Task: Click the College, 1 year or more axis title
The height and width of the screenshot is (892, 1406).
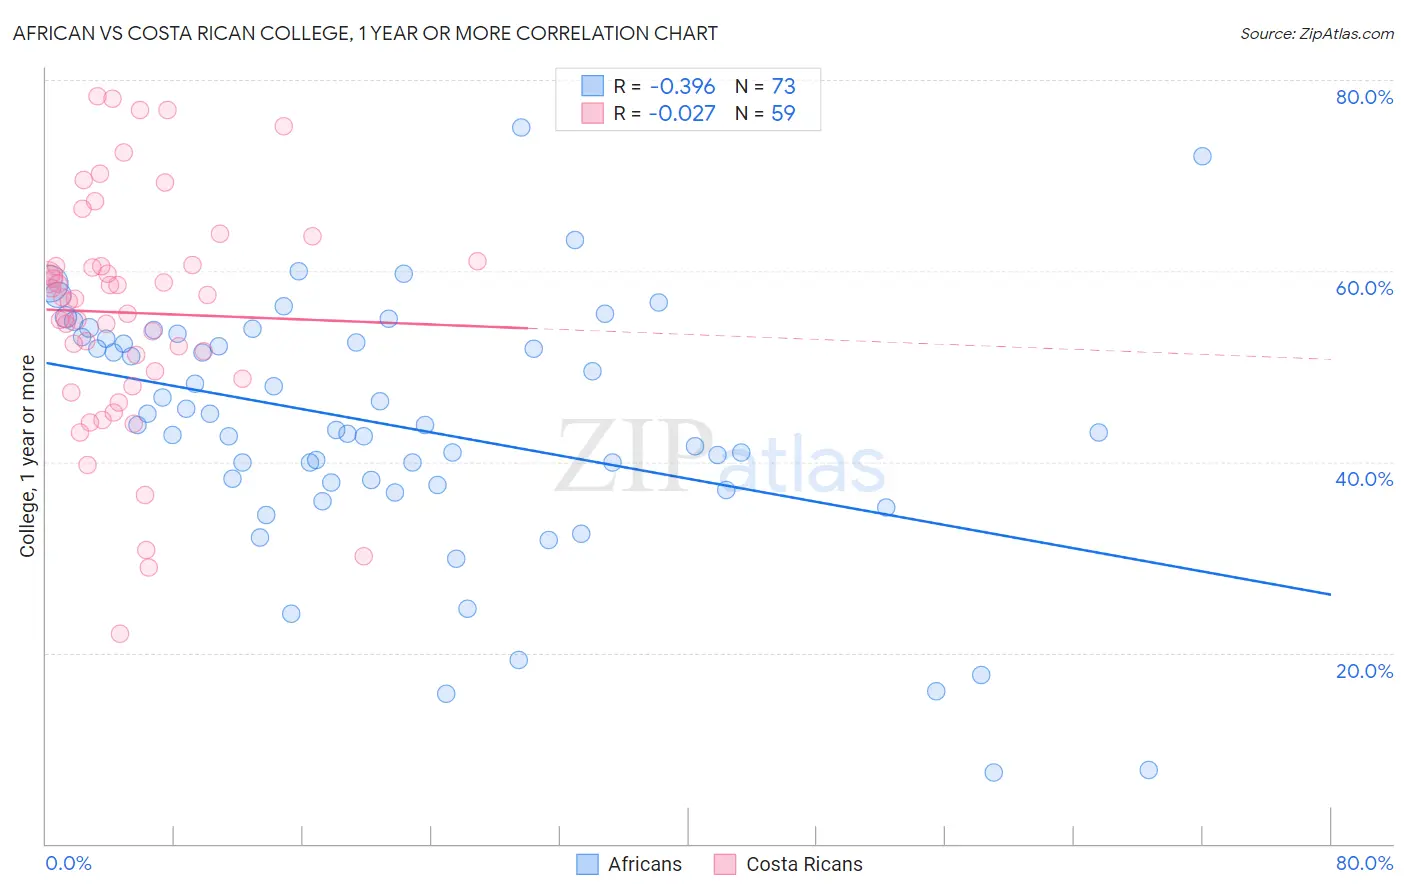Action: coord(27,456)
